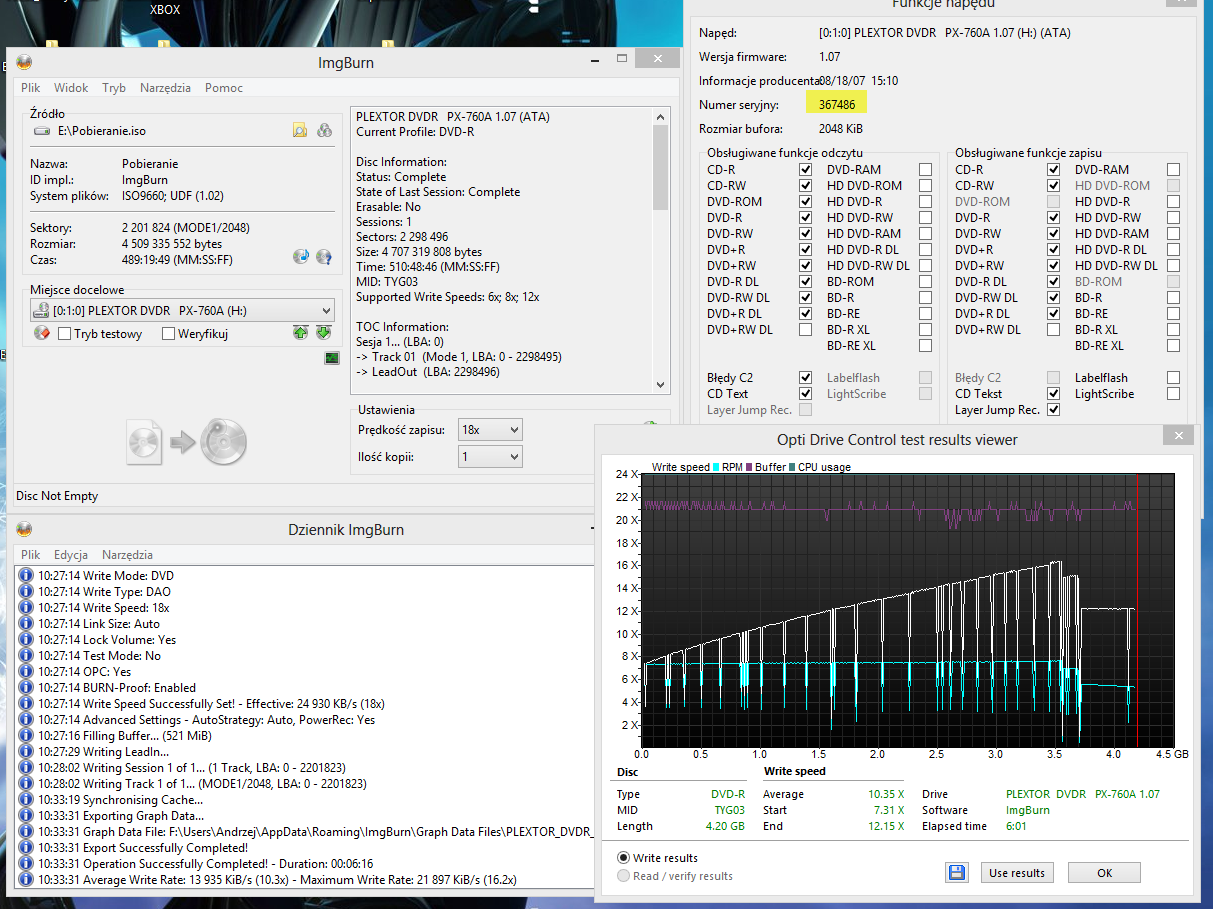1213x909 pixels.
Task: Click the Dziennik ImgBurn window app icon
Action: [24, 530]
